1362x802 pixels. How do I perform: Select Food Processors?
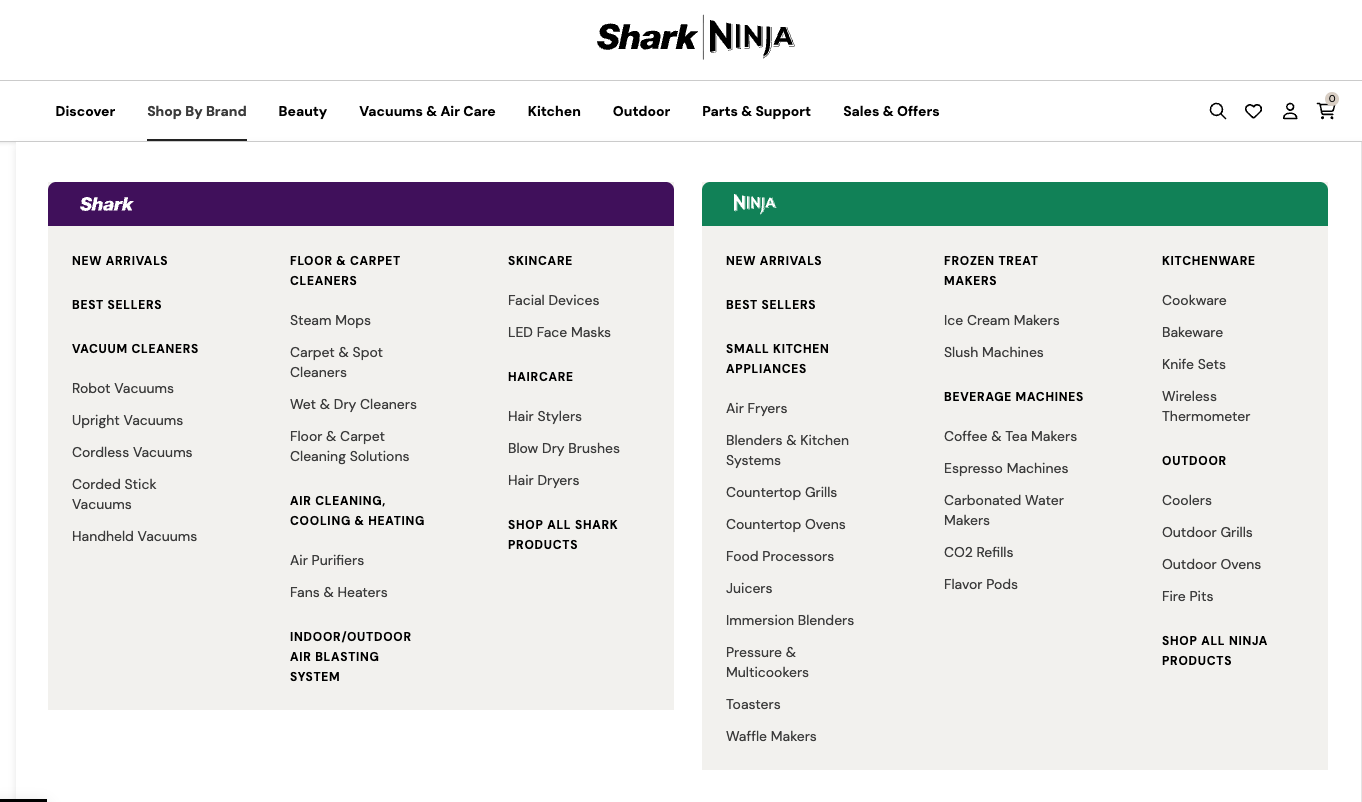pos(779,556)
